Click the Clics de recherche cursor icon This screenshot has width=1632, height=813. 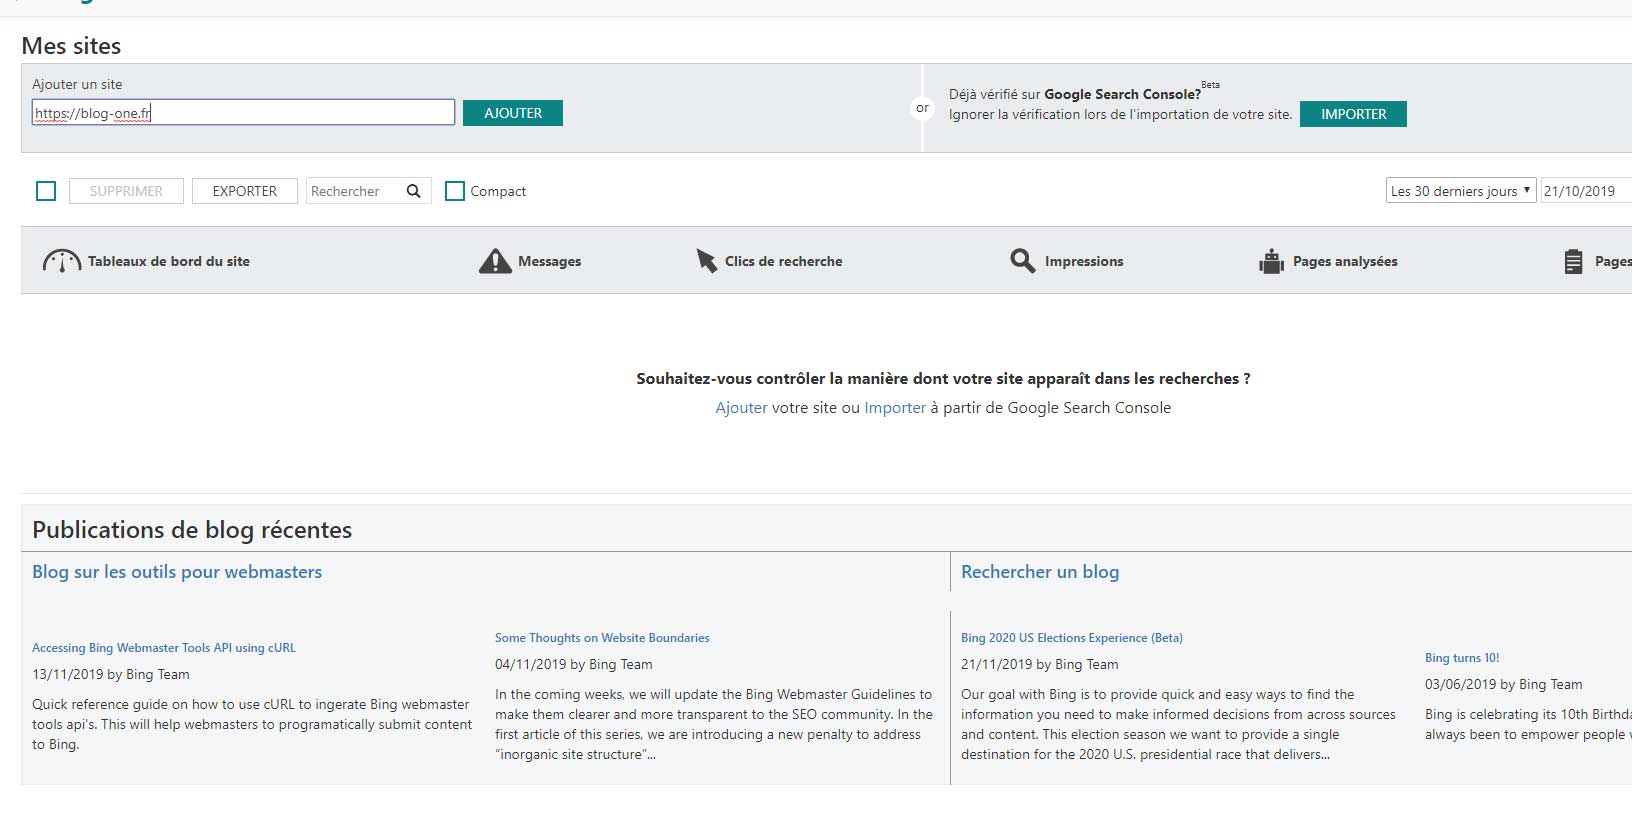point(706,261)
